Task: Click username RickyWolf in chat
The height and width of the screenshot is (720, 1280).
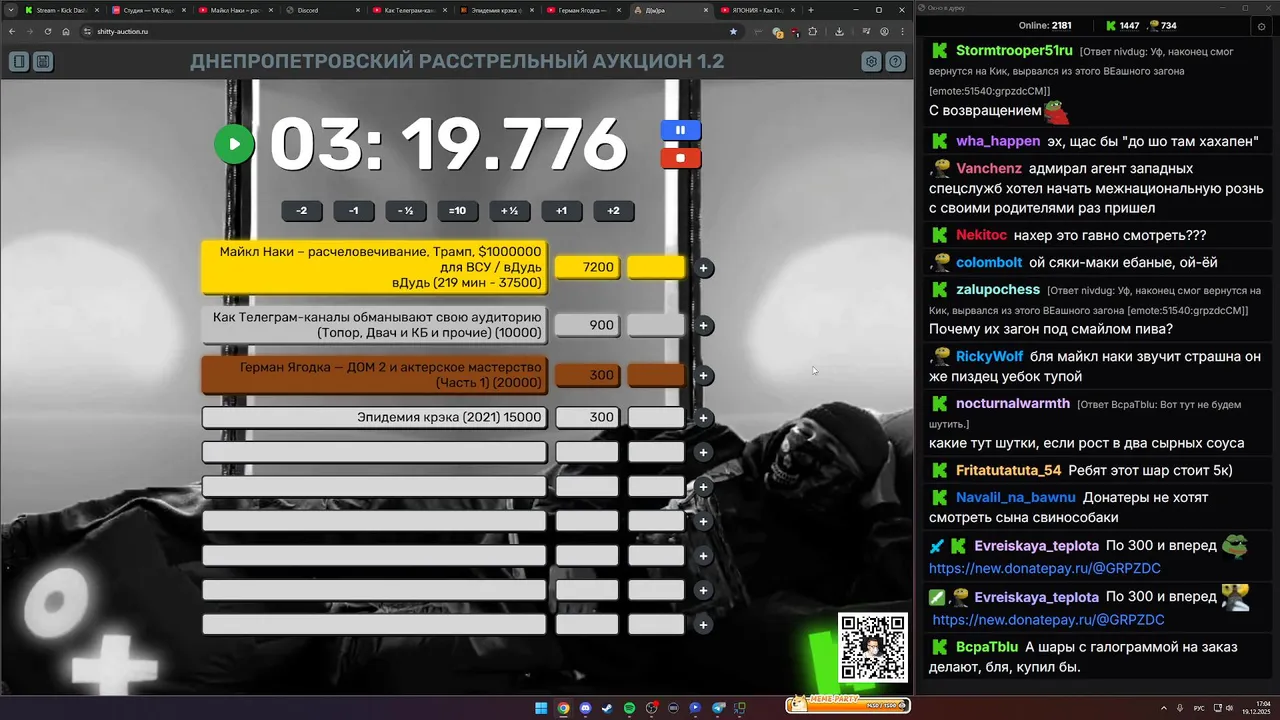Action: [989, 356]
